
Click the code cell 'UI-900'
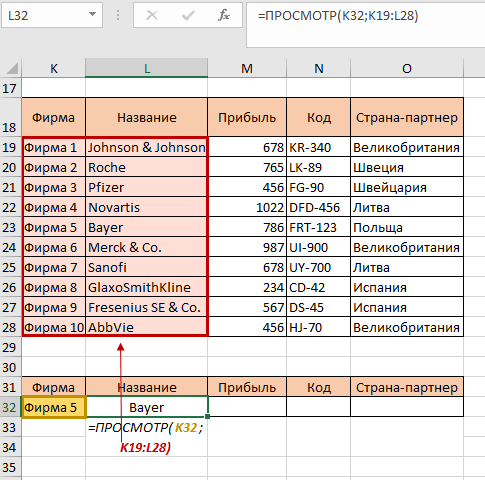pos(319,247)
